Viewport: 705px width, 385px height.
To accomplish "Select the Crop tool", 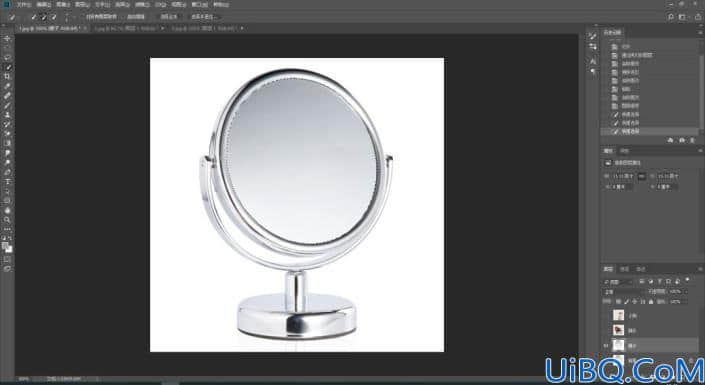I will point(7,77).
